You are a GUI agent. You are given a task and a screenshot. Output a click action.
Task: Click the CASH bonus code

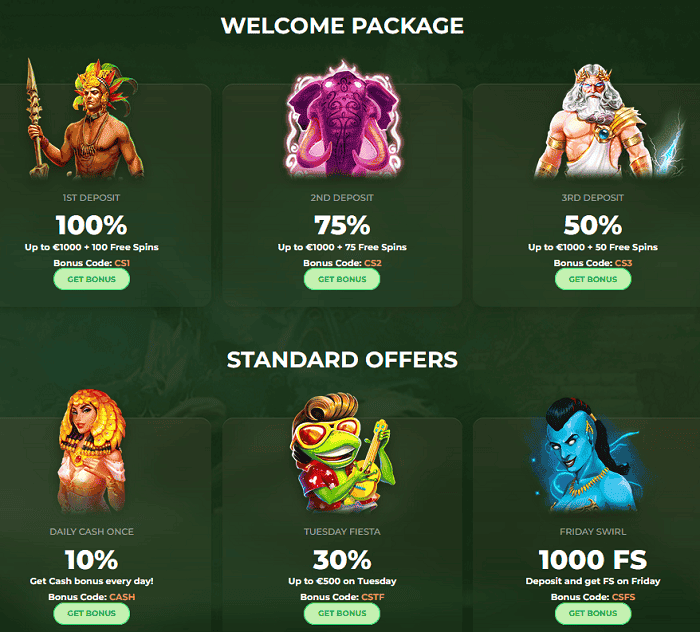(122, 597)
